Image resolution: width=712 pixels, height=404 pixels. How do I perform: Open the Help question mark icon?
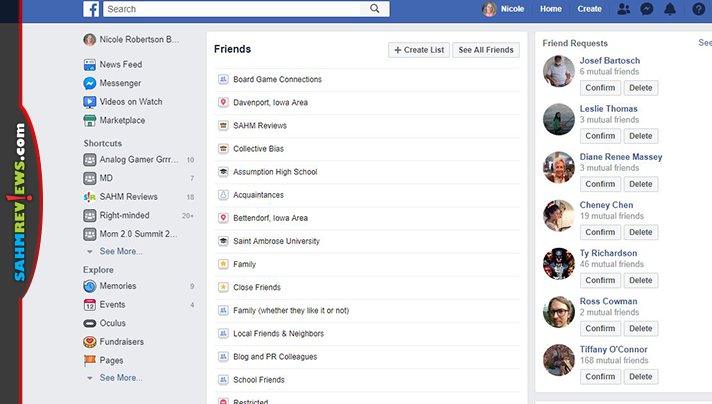(x=699, y=9)
